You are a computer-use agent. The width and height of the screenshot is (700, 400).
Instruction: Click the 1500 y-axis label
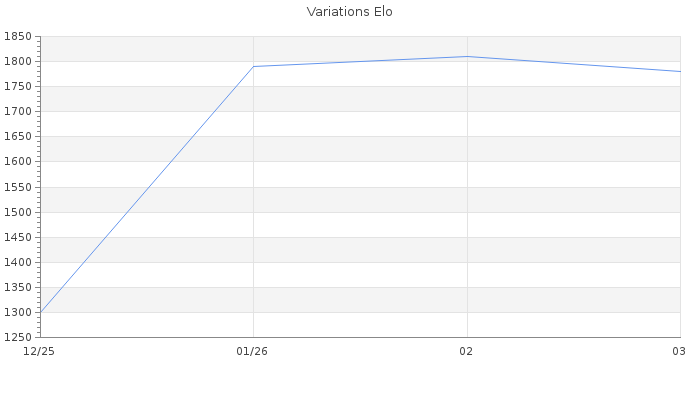click(x=18, y=212)
